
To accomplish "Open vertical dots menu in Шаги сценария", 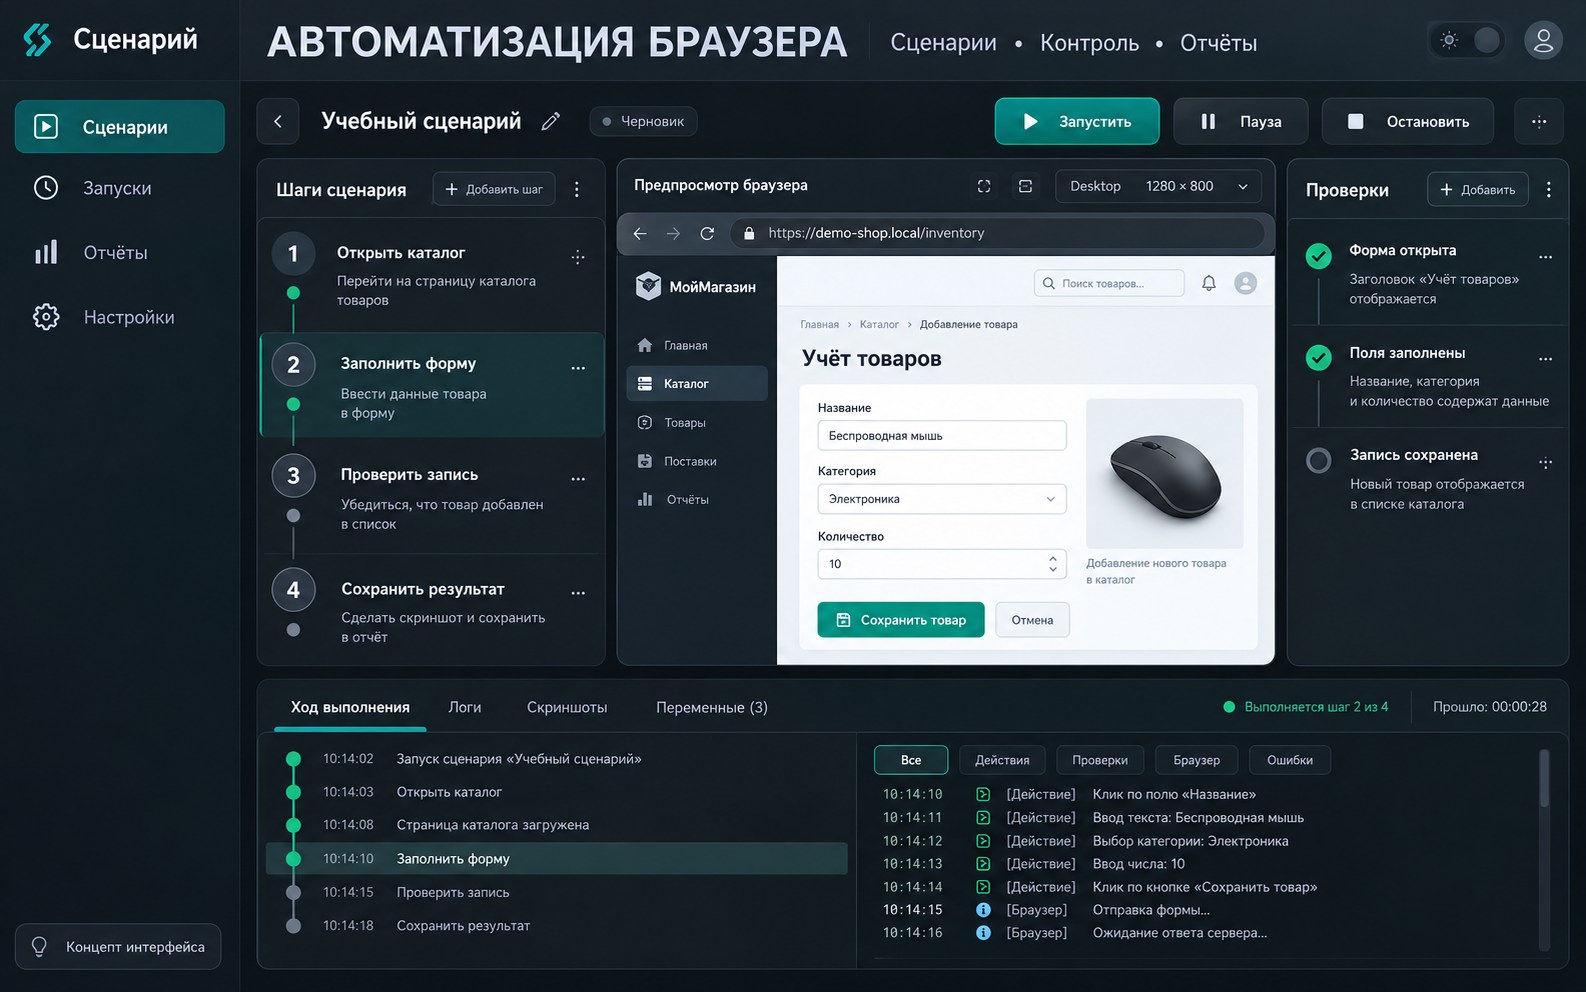I will pyautogui.click(x=577, y=189).
